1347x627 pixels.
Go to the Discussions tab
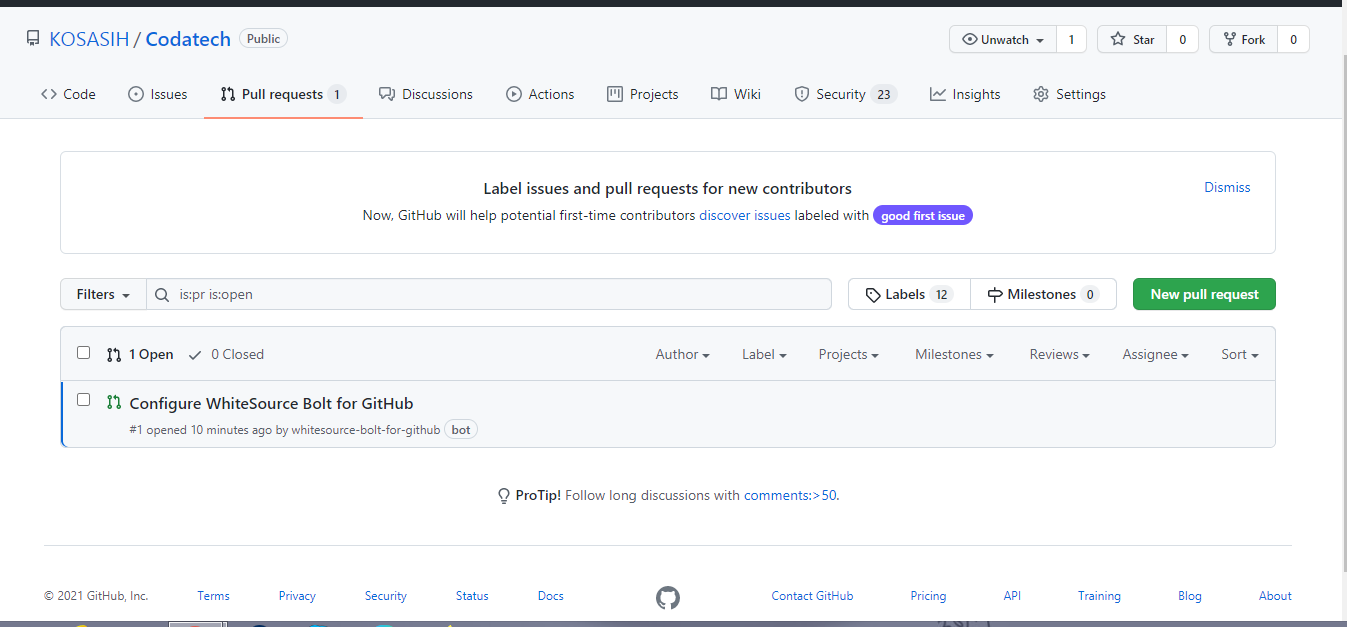click(x=426, y=94)
